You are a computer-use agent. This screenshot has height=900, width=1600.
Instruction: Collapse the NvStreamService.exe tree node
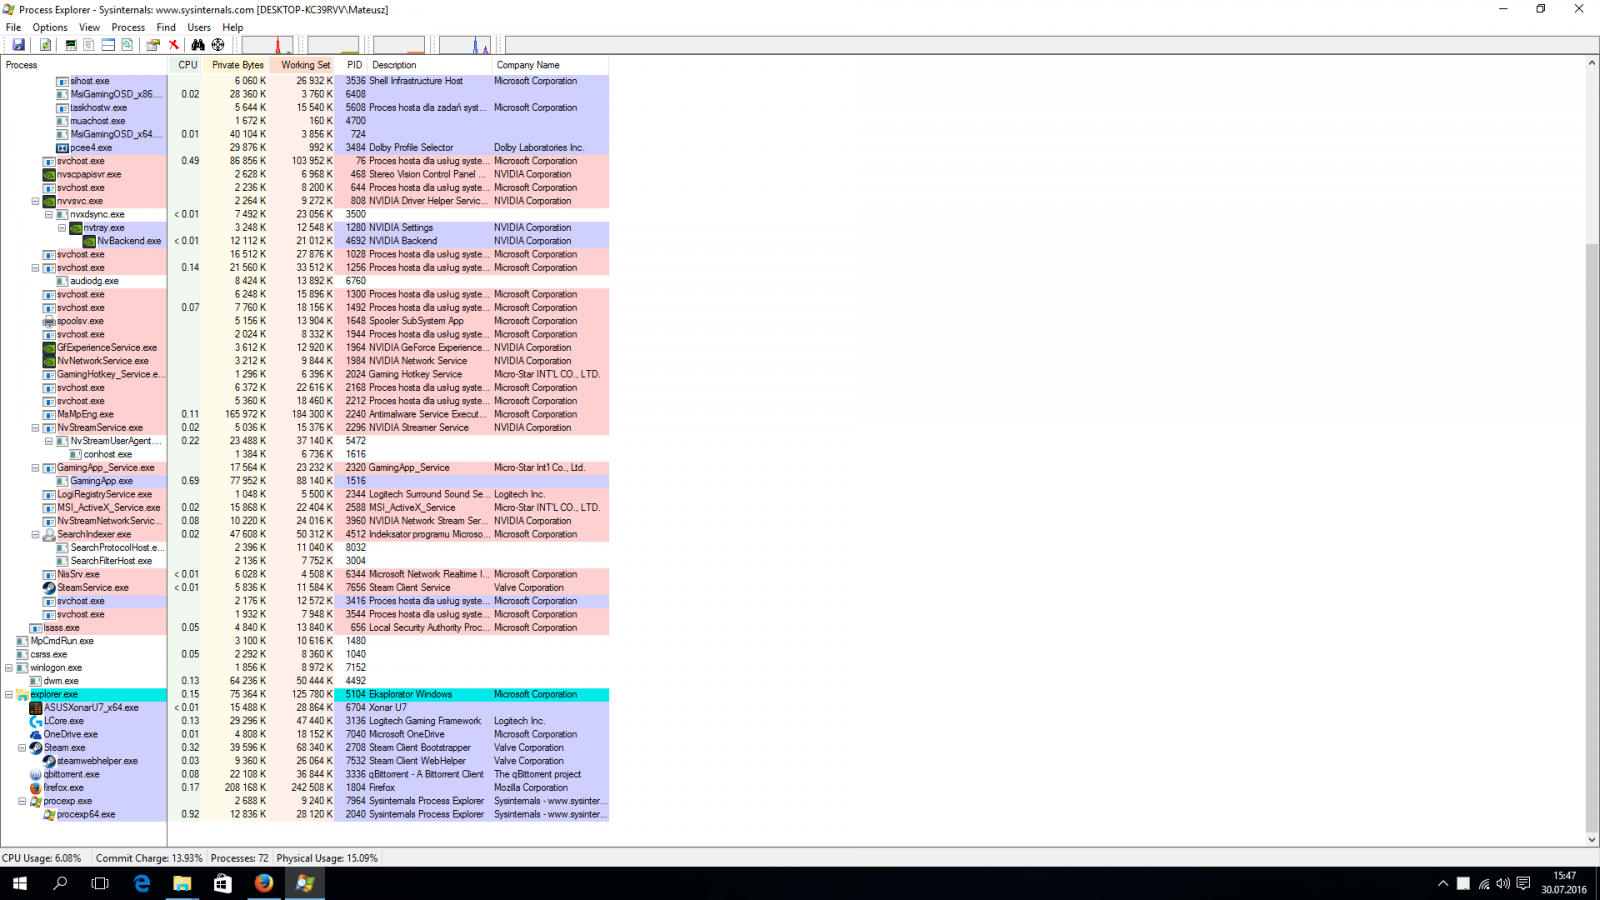[x=35, y=428]
